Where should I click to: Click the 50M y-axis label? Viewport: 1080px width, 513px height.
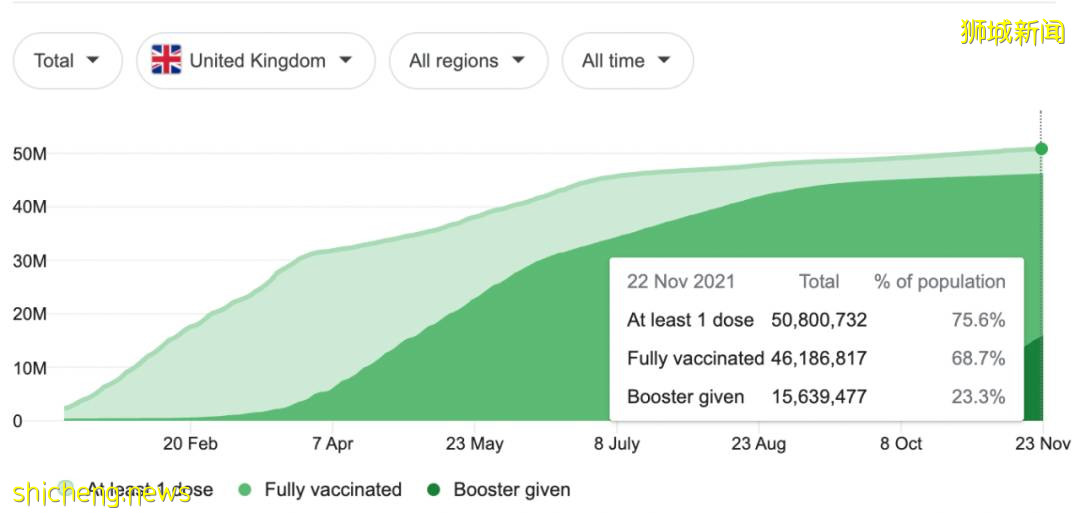(x=30, y=154)
